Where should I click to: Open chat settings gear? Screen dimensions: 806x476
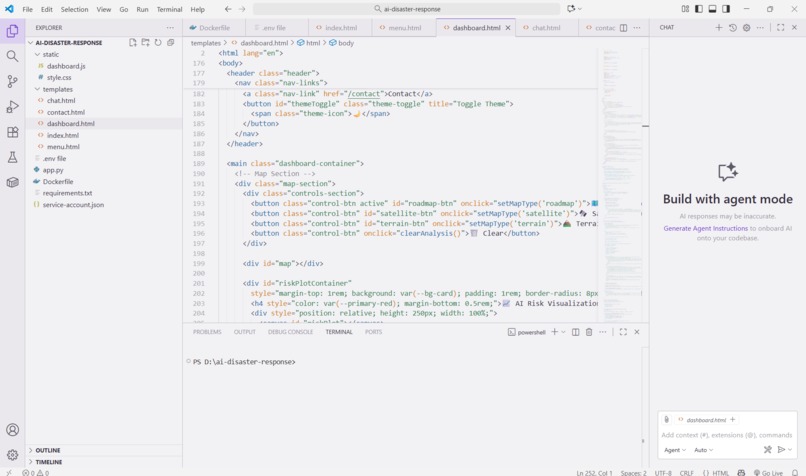[x=746, y=28]
